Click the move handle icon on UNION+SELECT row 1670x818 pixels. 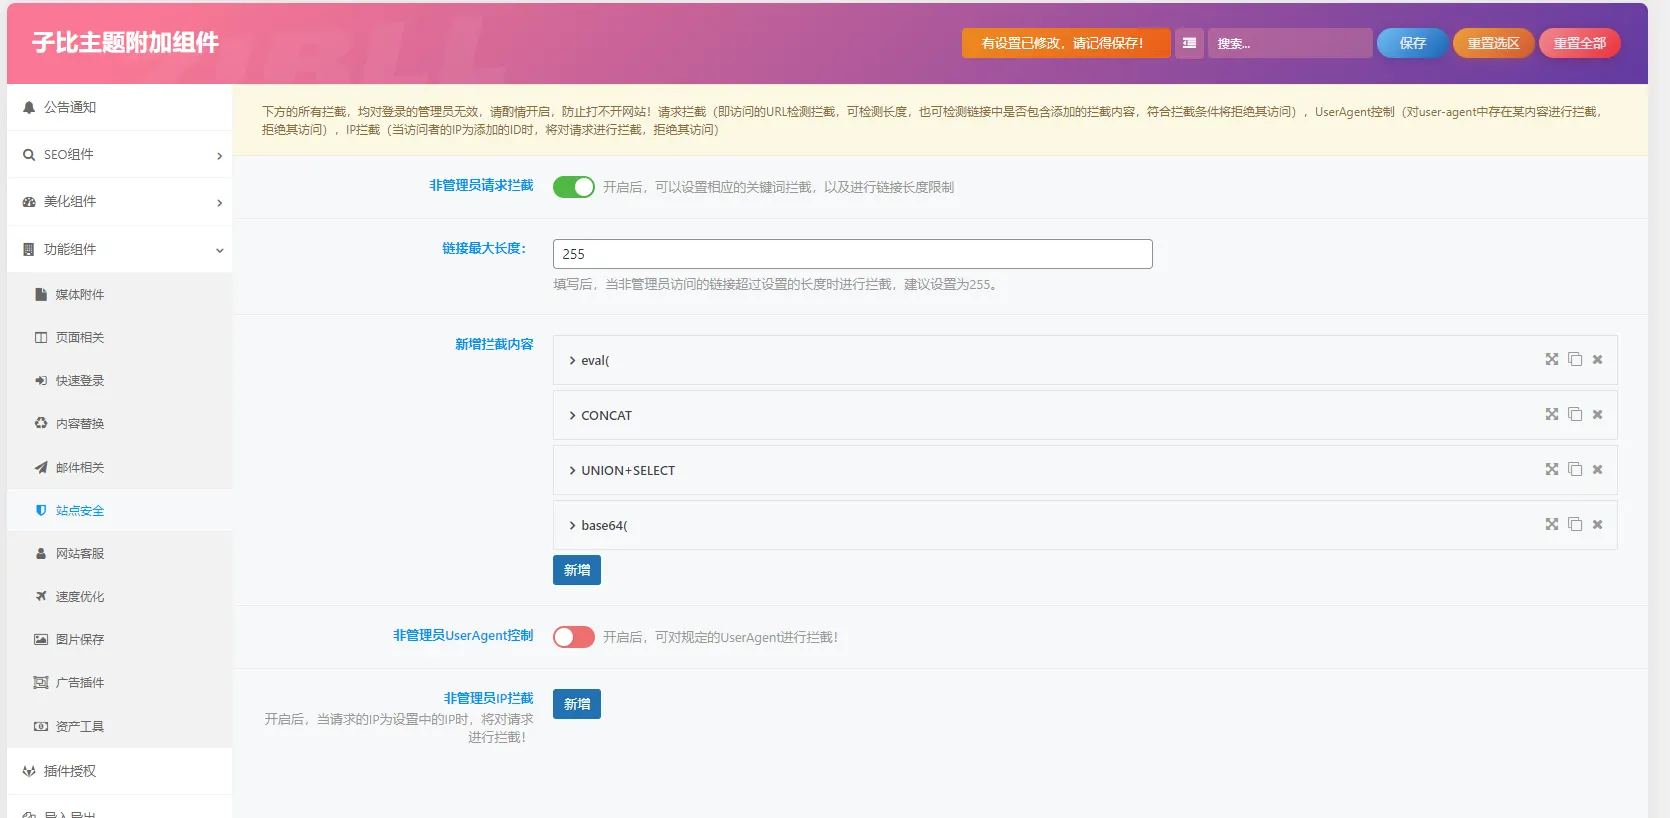1552,469
